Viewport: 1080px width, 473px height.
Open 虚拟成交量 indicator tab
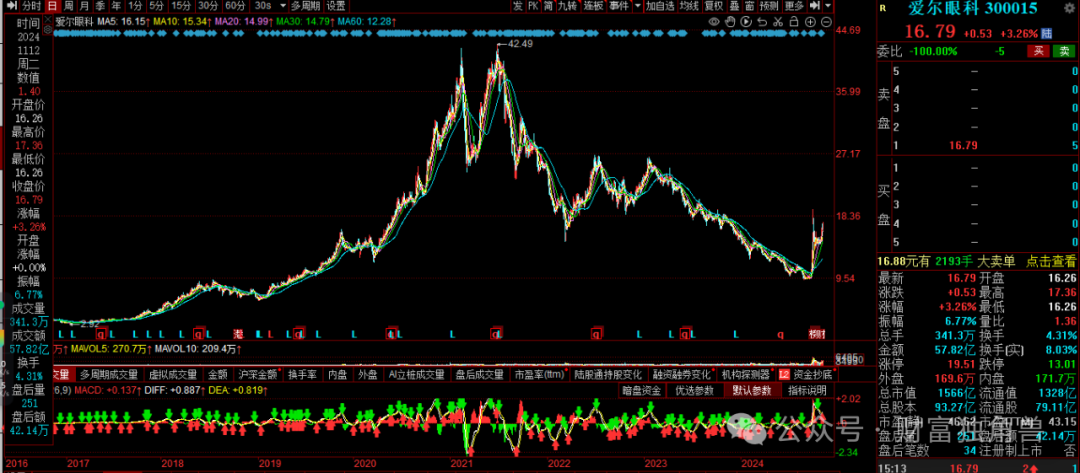tap(173, 375)
